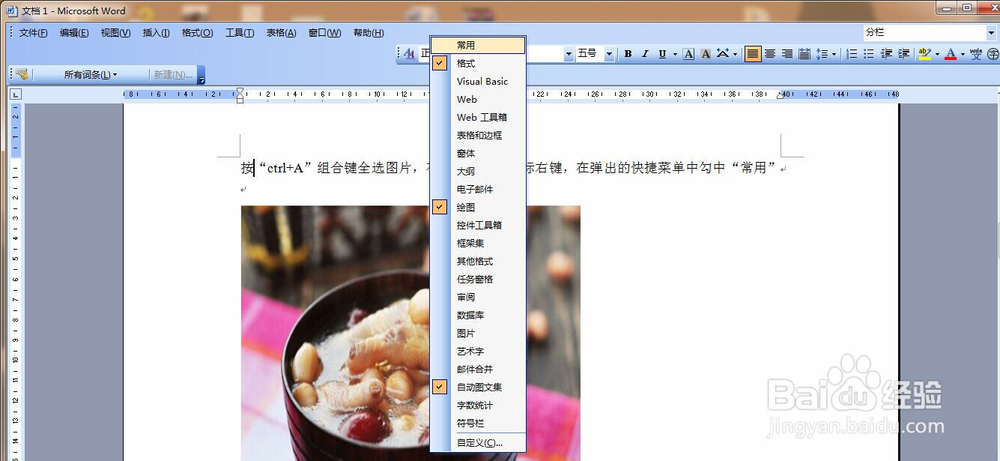This screenshot has width=1000, height=461.
Task: Open the 编辑 menu
Action: click(x=74, y=33)
